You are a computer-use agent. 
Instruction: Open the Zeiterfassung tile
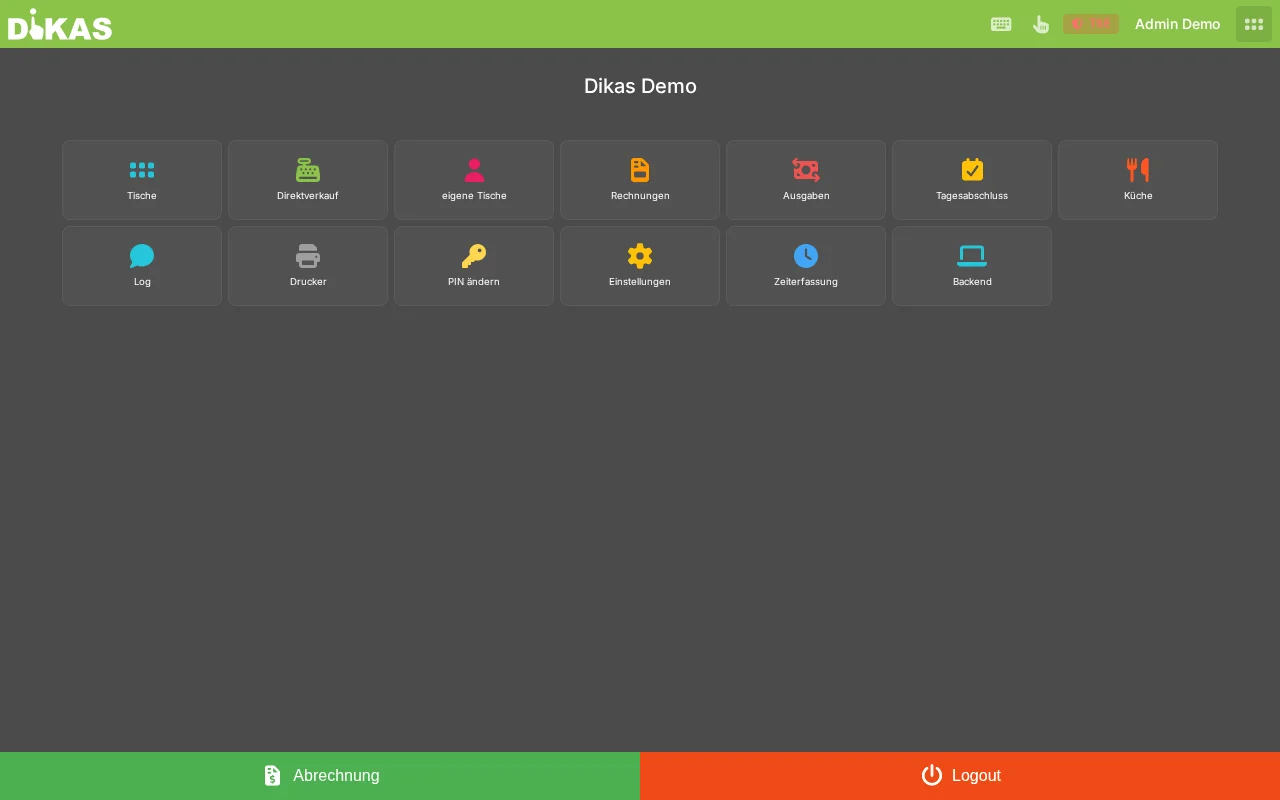tap(806, 266)
